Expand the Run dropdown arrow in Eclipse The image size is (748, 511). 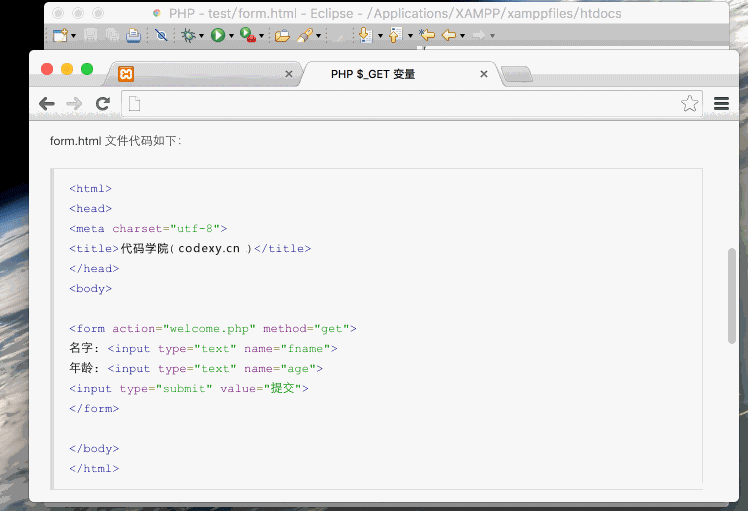coord(231,36)
